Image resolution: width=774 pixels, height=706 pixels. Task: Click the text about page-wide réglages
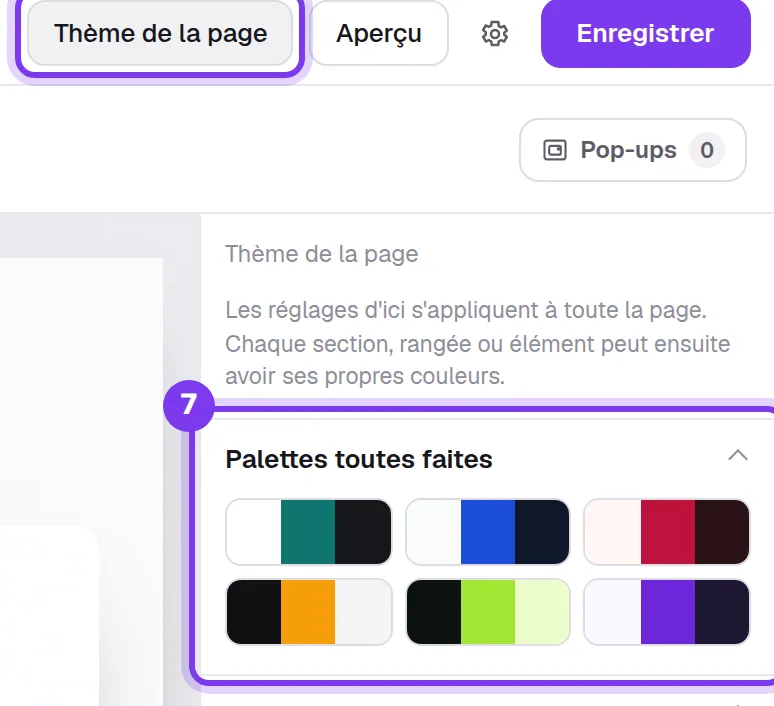(477, 343)
